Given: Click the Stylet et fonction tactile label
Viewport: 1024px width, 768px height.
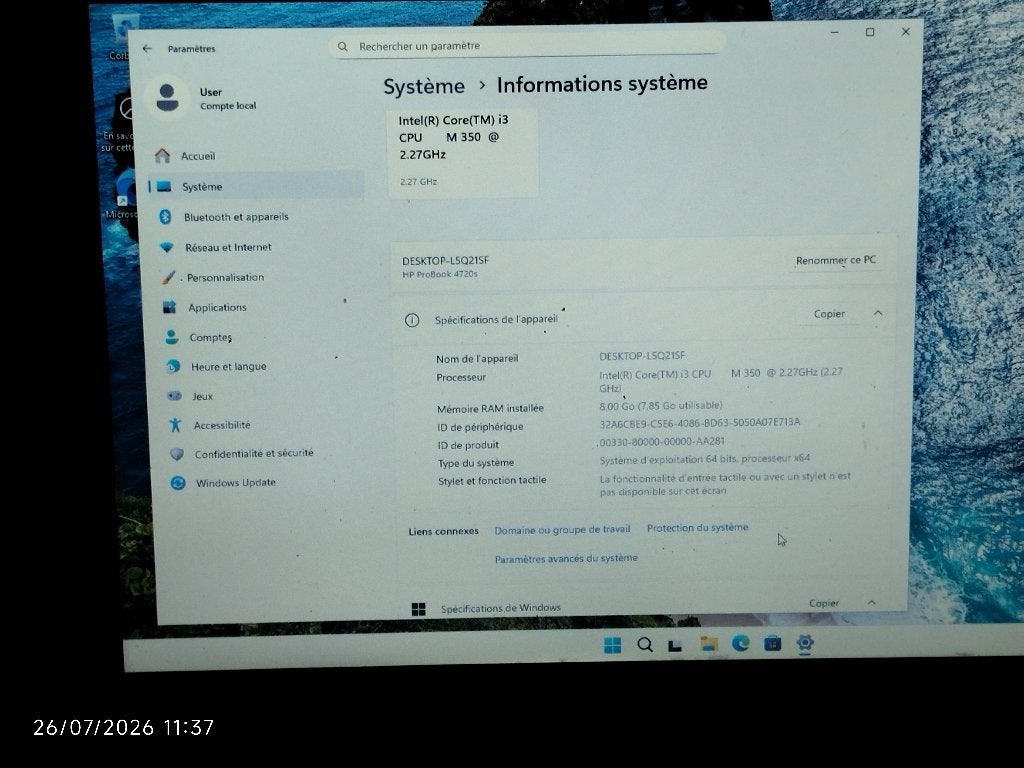Looking at the screenshot, I should pos(492,480).
